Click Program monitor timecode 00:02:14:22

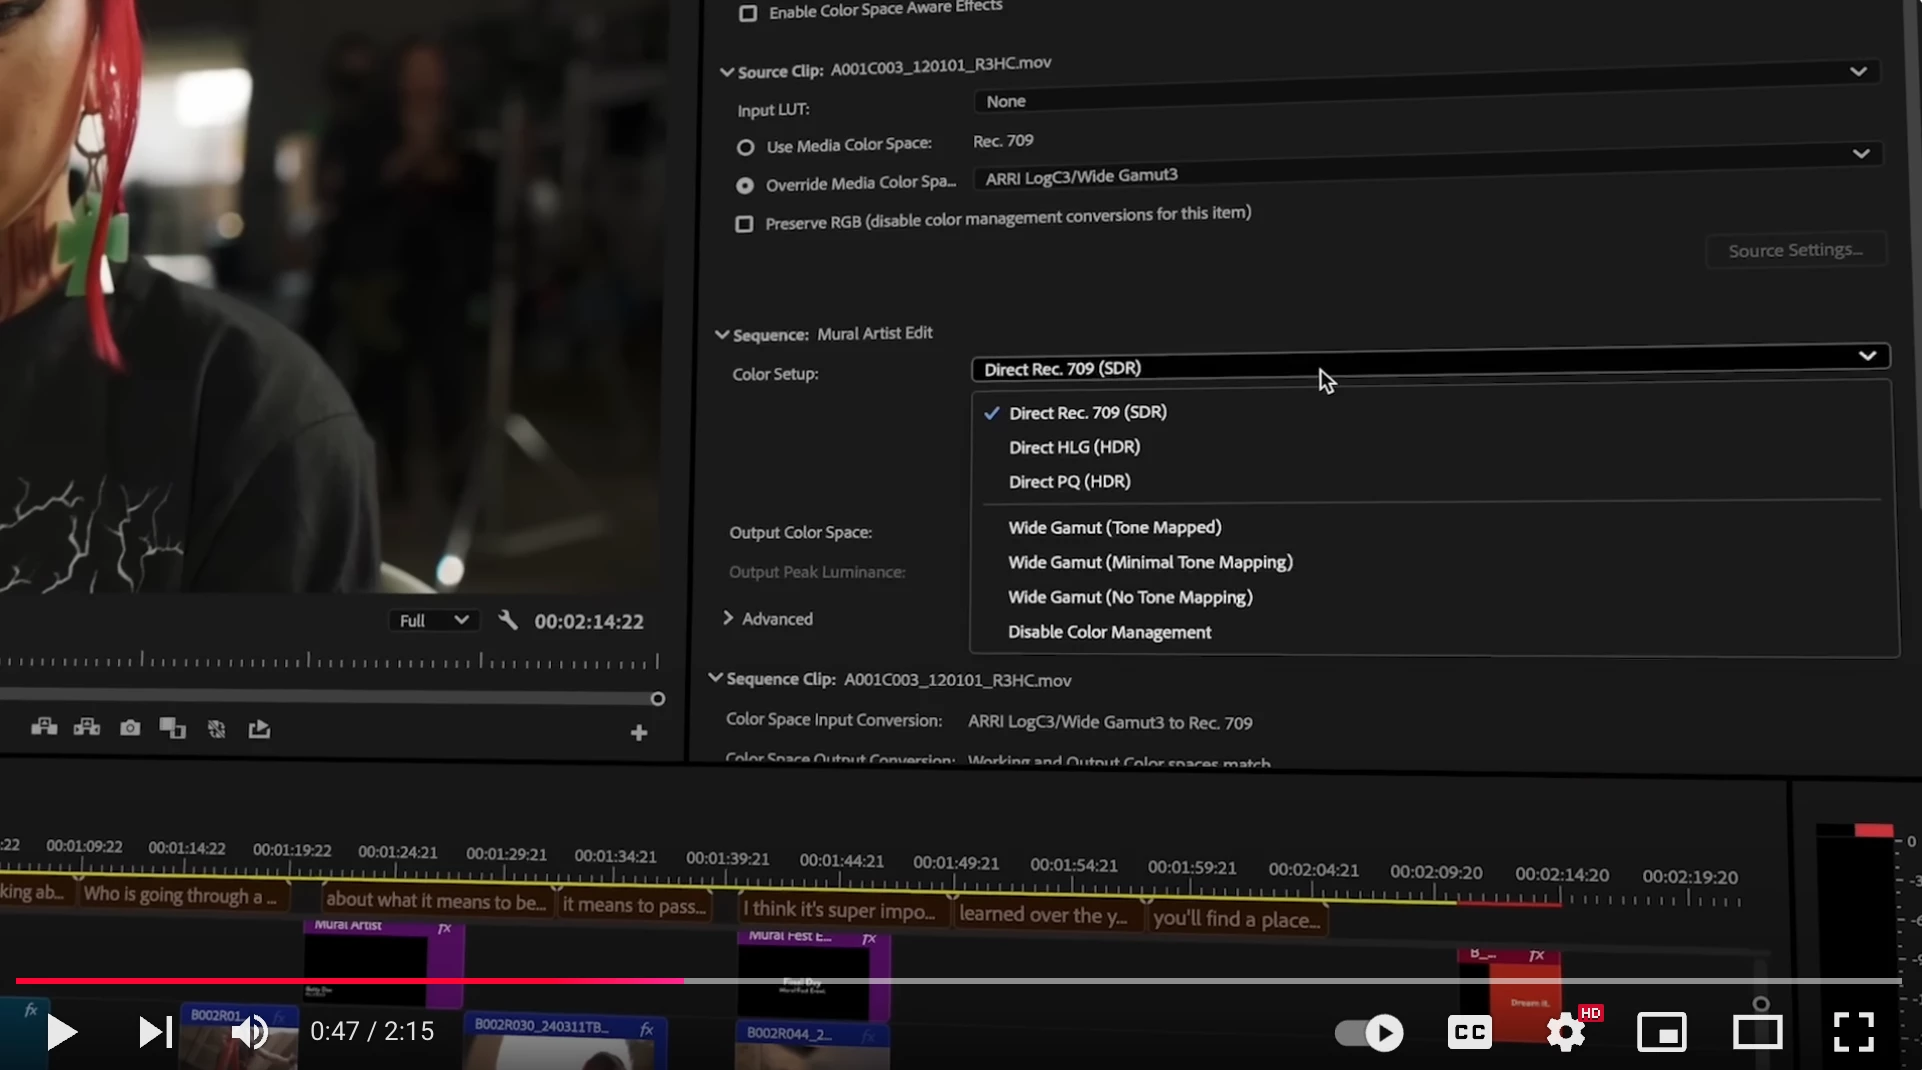click(589, 621)
